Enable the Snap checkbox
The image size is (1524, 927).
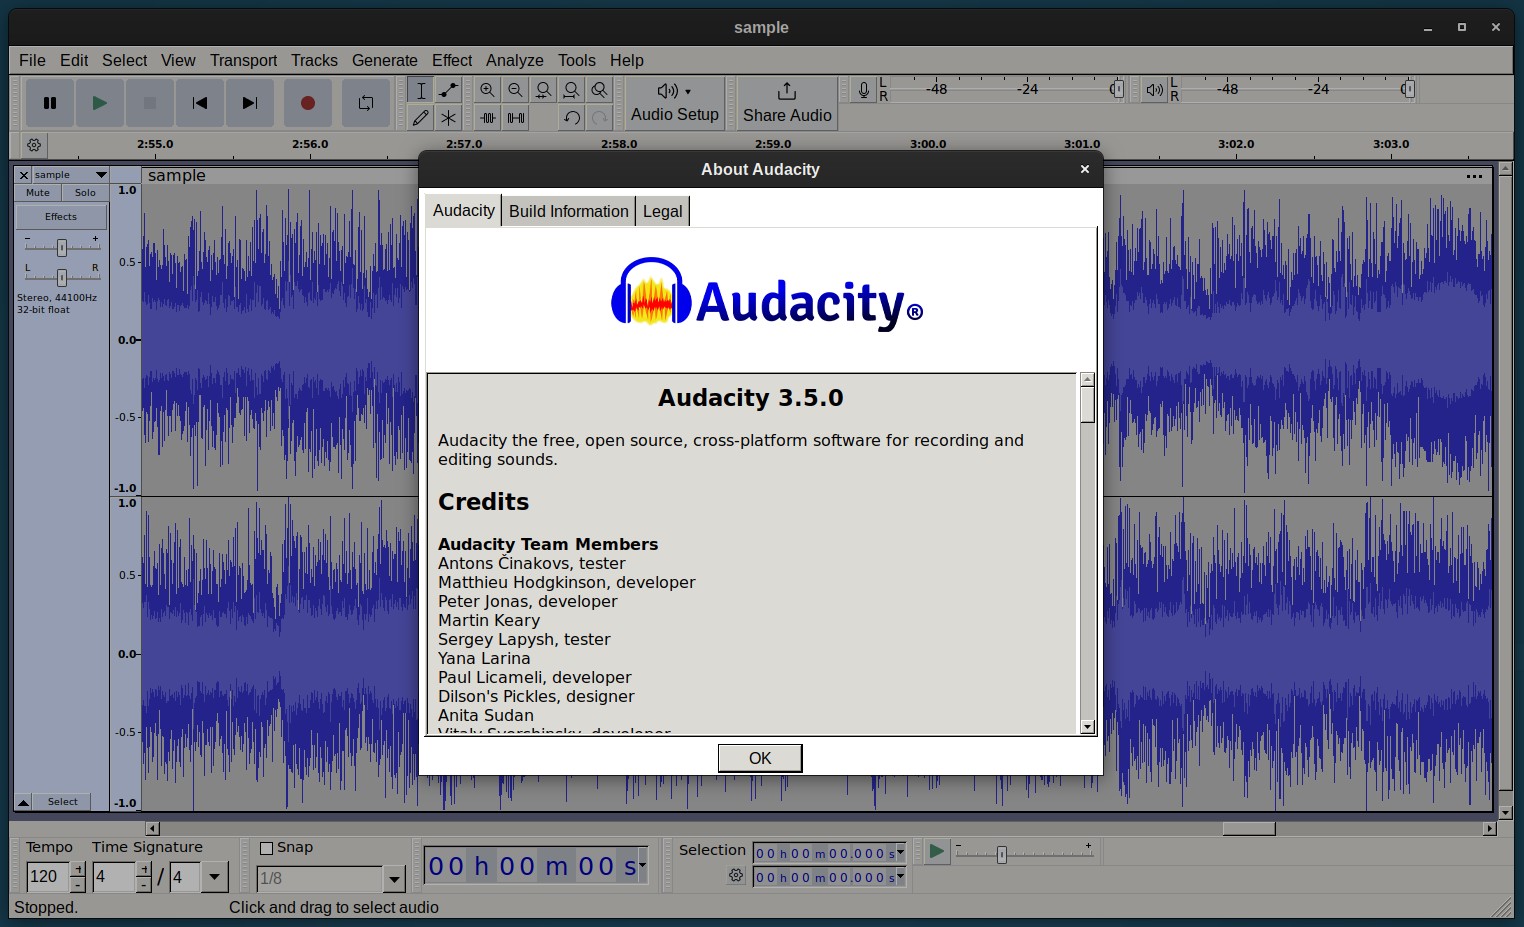[267, 848]
